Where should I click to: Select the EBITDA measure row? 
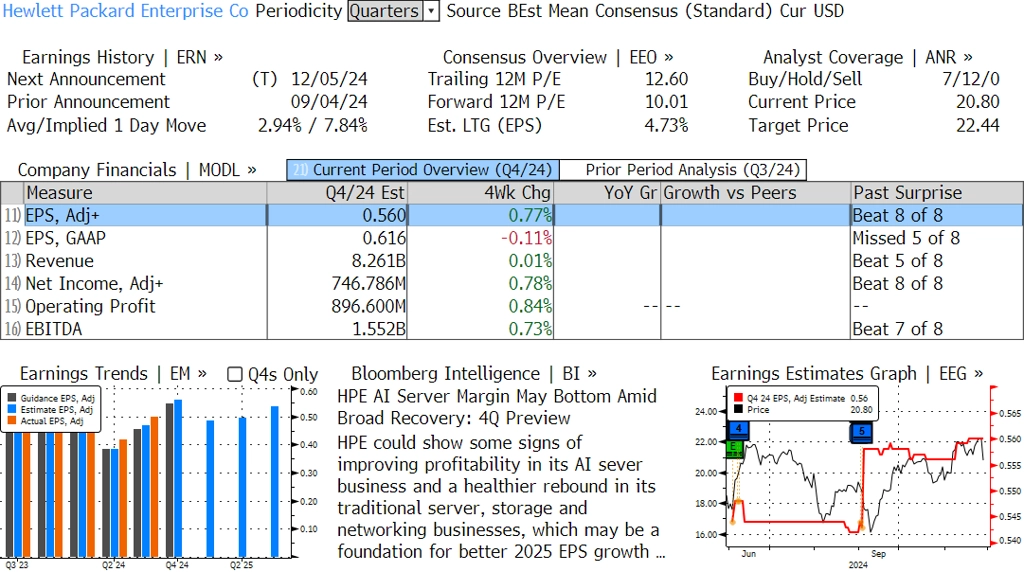(512, 329)
